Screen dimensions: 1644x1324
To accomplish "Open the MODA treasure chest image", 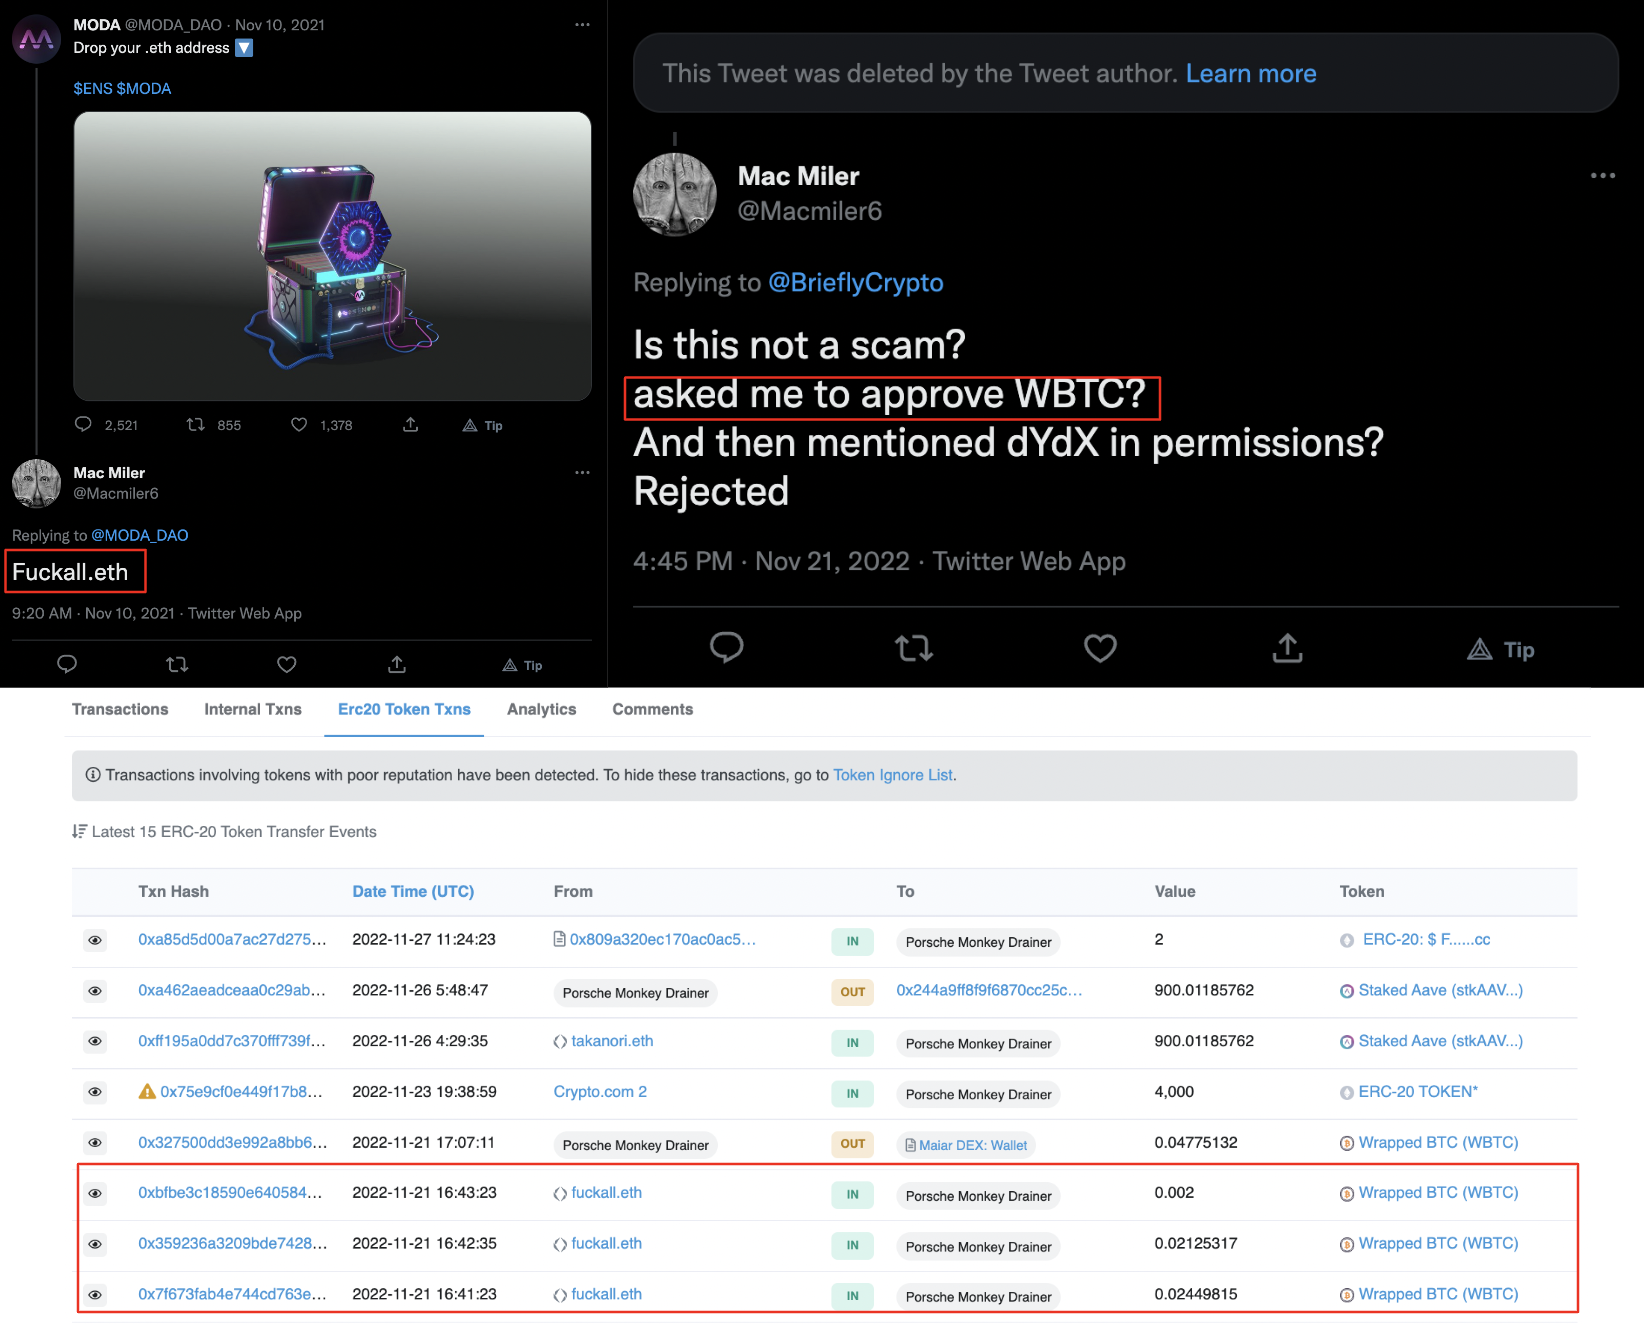I will tap(332, 256).
